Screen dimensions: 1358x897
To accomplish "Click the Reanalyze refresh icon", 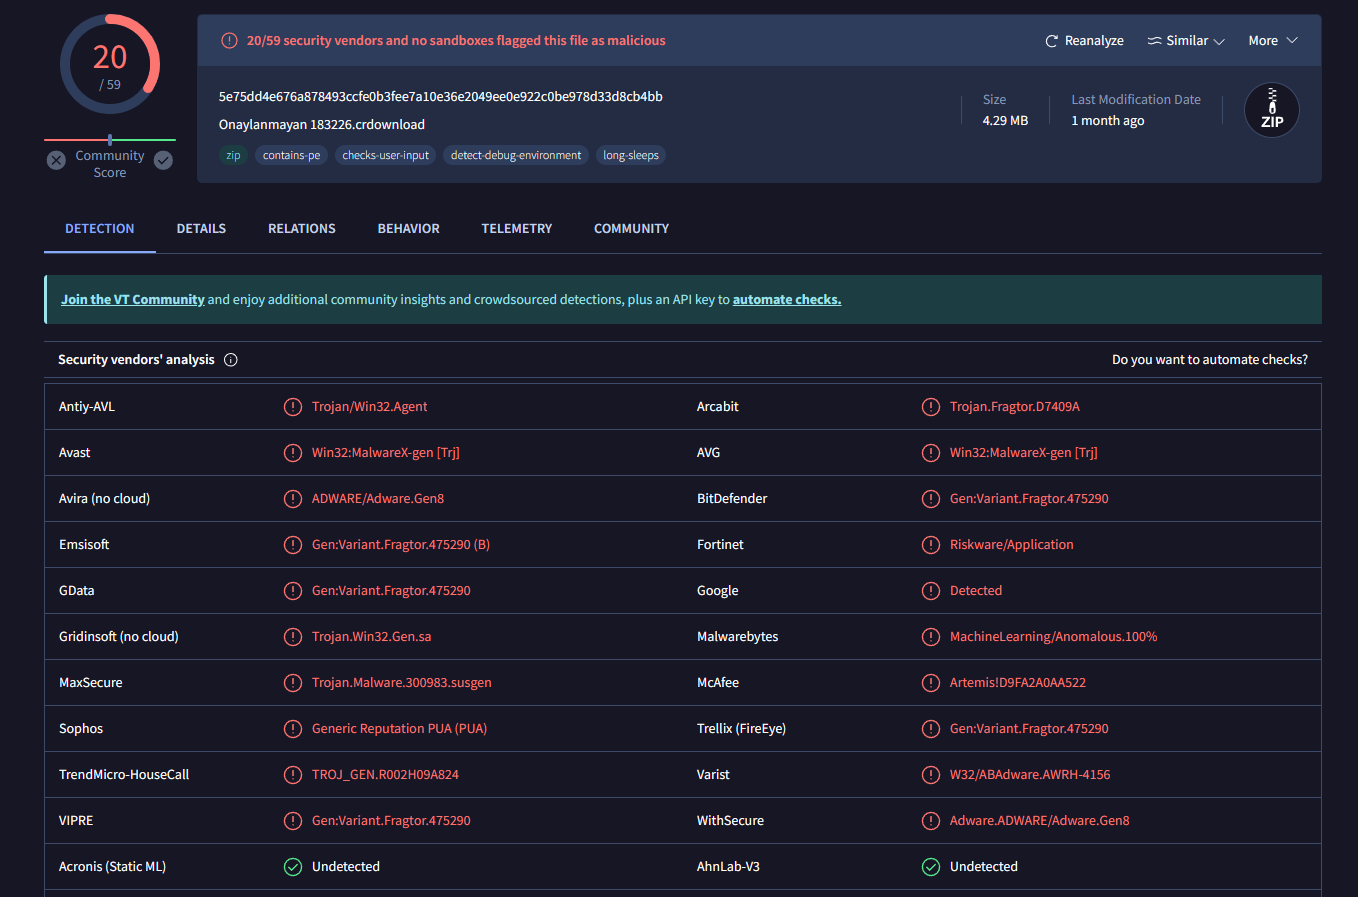I will click(x=1051, y=41).
